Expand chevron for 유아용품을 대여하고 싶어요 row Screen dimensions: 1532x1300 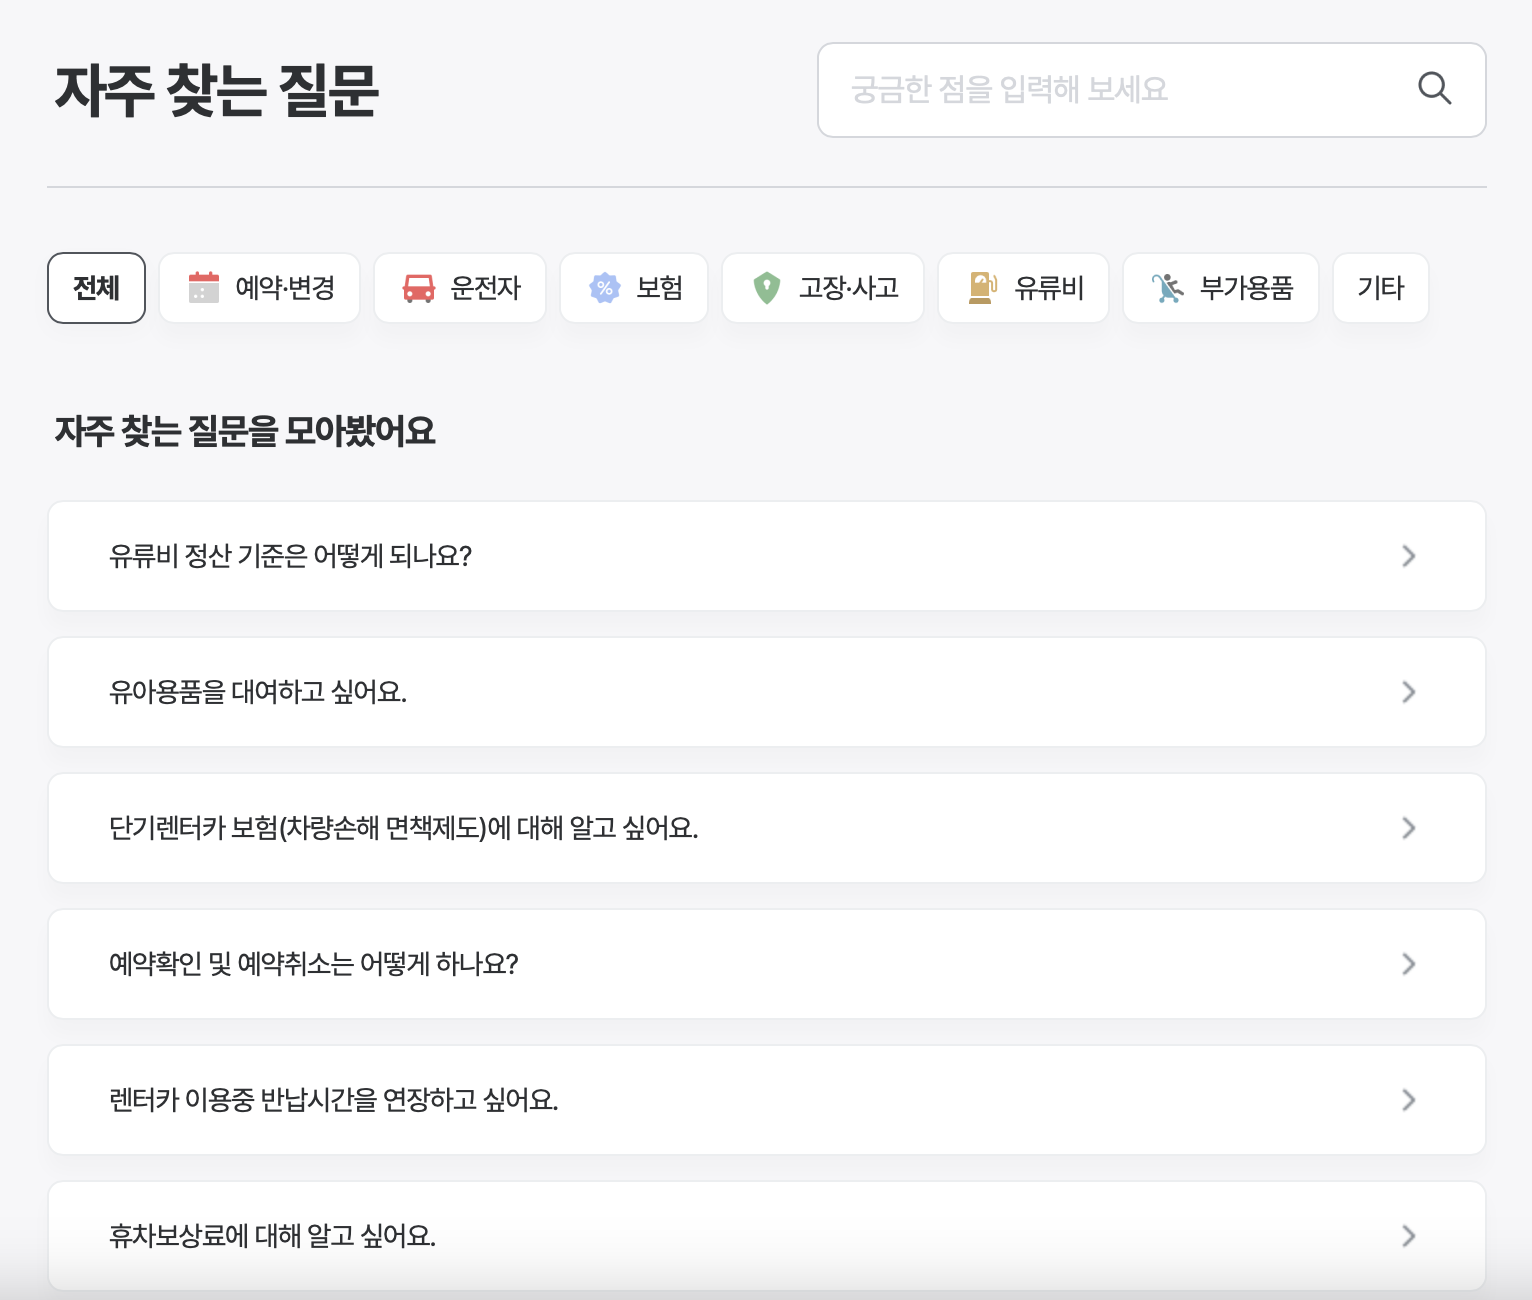point(1409,692)
